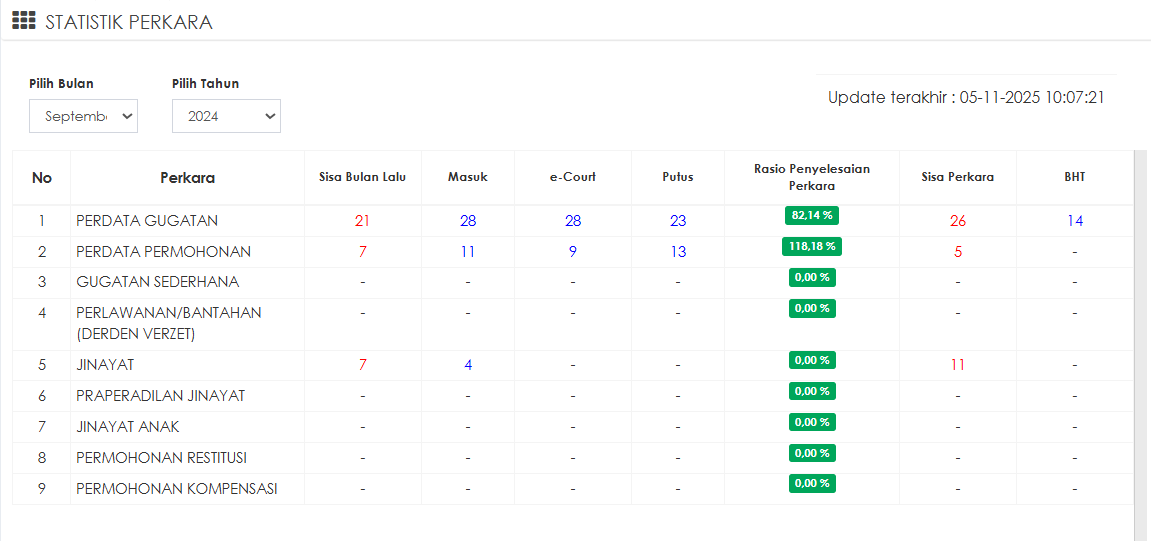This screenshot has height=541, width=1151.
Task: Click the e-Court column header
Action: [x=573, y=177]
